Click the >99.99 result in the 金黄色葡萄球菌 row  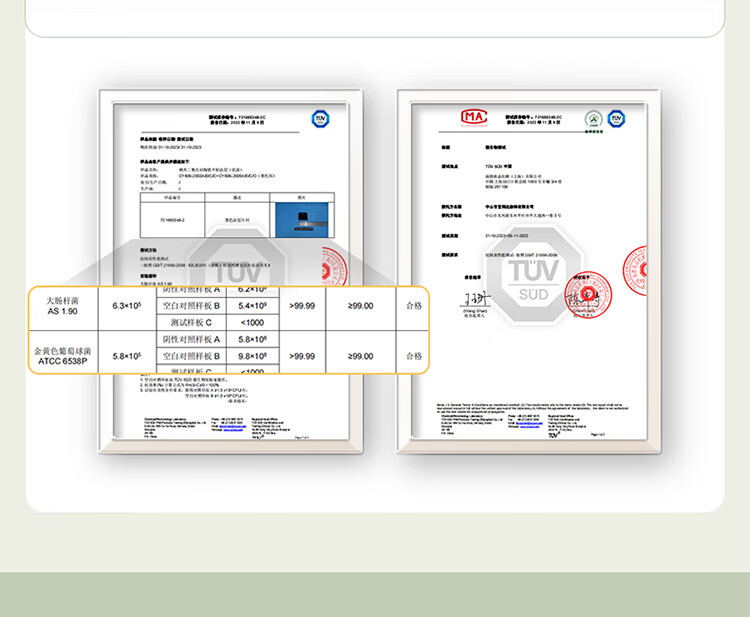[302, 356]
